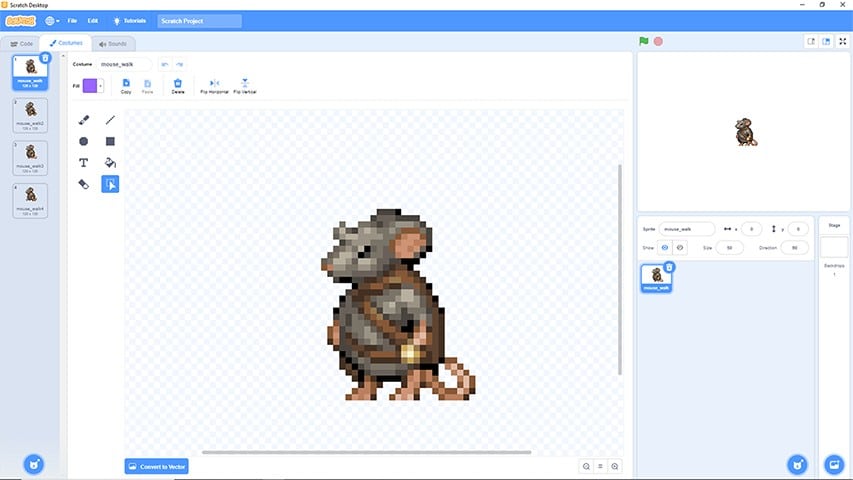
Task: Select the Brush tool
Action: coord(84,120)
